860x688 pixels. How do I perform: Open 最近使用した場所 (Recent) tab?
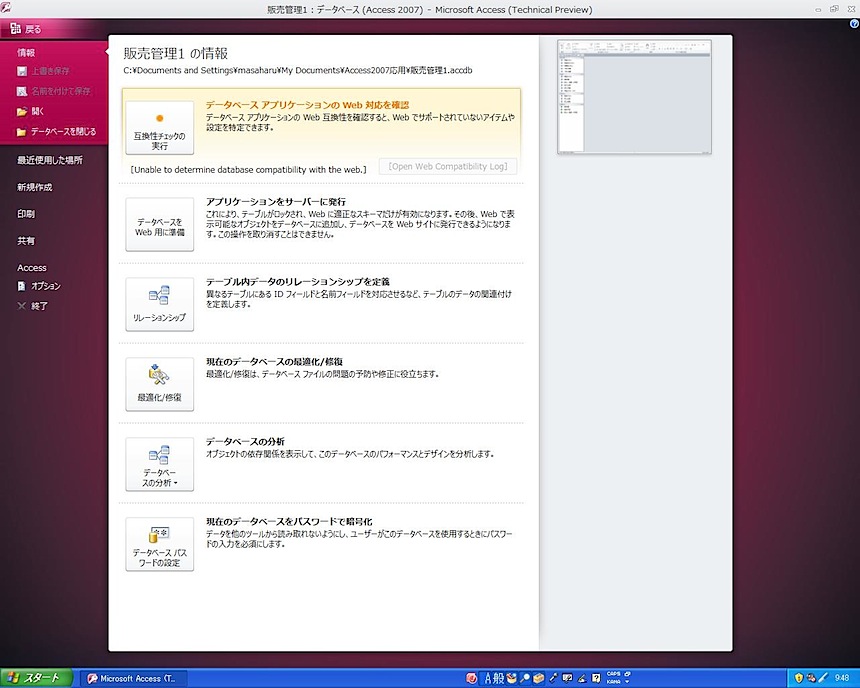point(49,160)
